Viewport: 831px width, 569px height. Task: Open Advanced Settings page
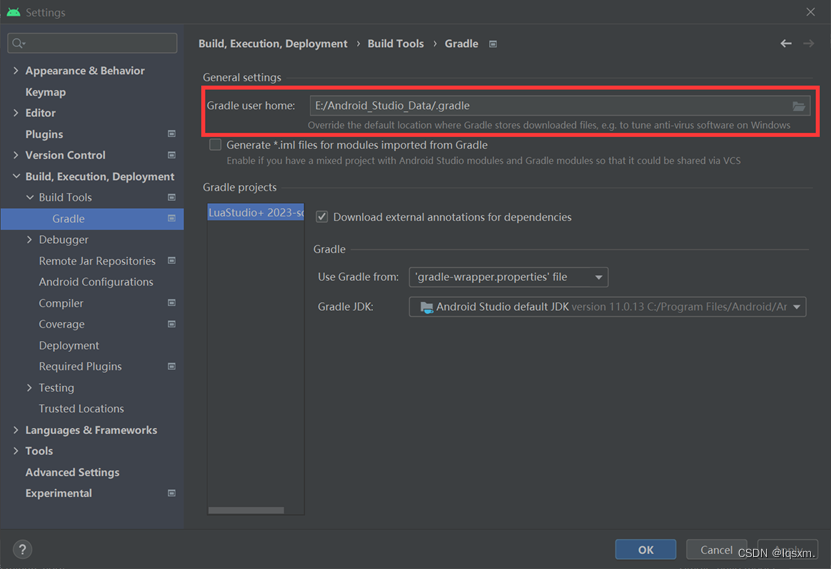[x=72, y=472]
